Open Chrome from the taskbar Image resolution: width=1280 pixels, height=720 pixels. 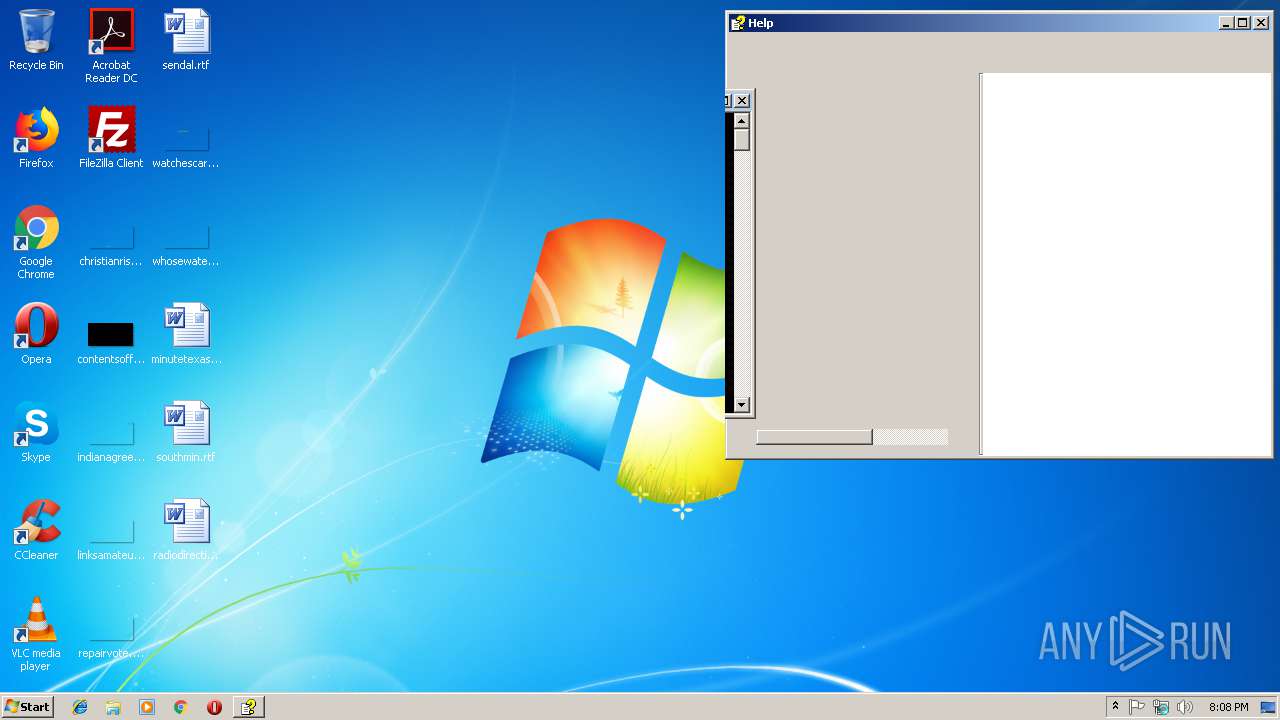(180, 707)
